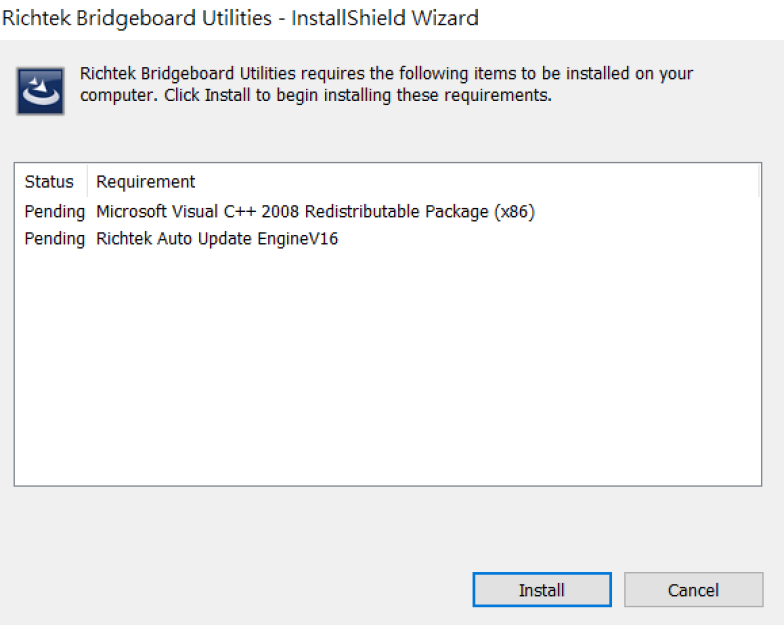The image size is (784, 625).
Task: Click "InstallShield Wizard" text in window title
Action: [x=385, y=18]
